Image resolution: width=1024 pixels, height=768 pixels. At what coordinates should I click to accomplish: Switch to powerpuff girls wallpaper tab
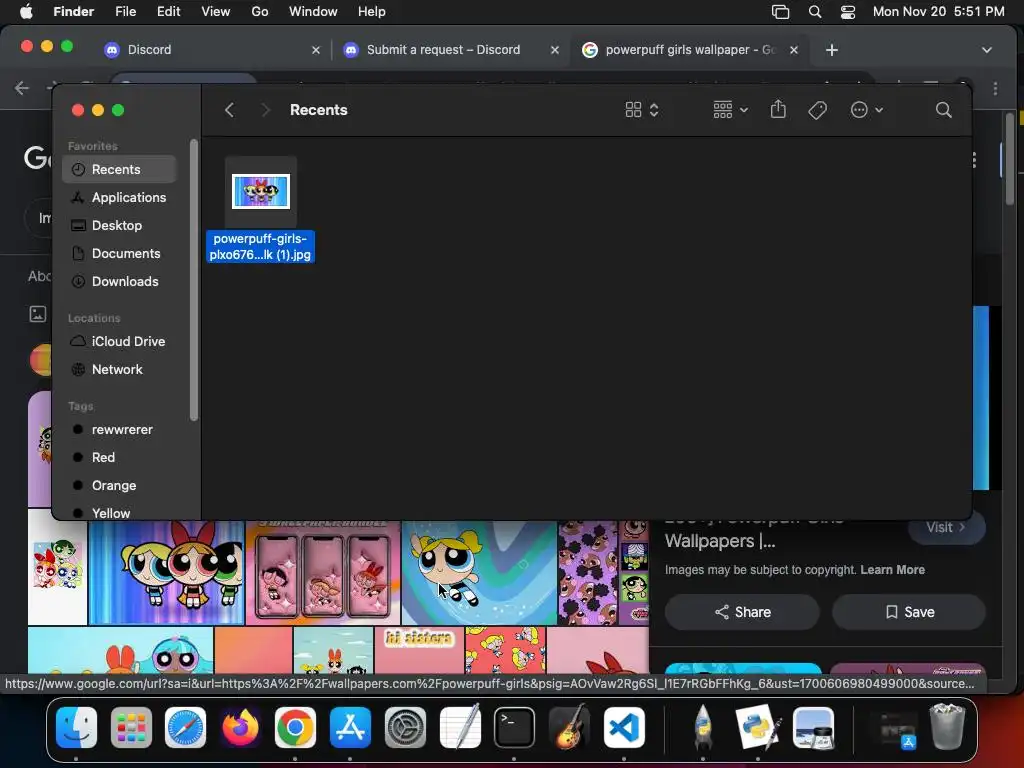(690, 50)
